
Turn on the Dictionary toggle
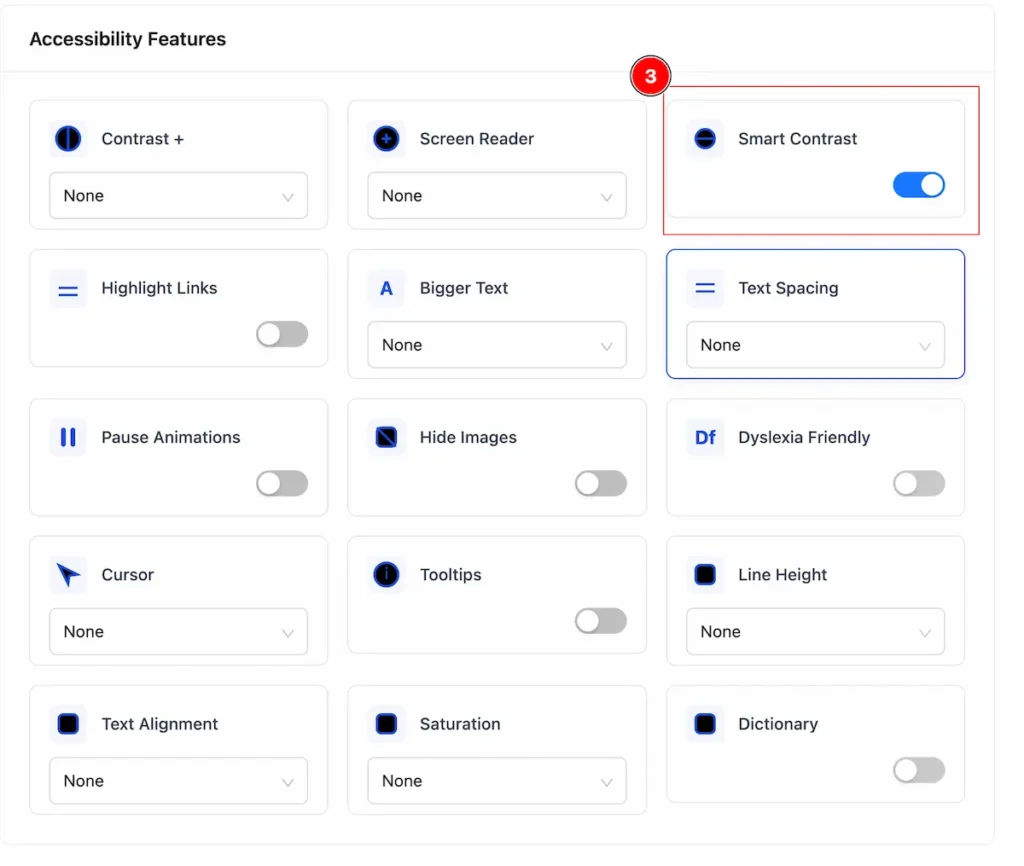click(918, 770)
